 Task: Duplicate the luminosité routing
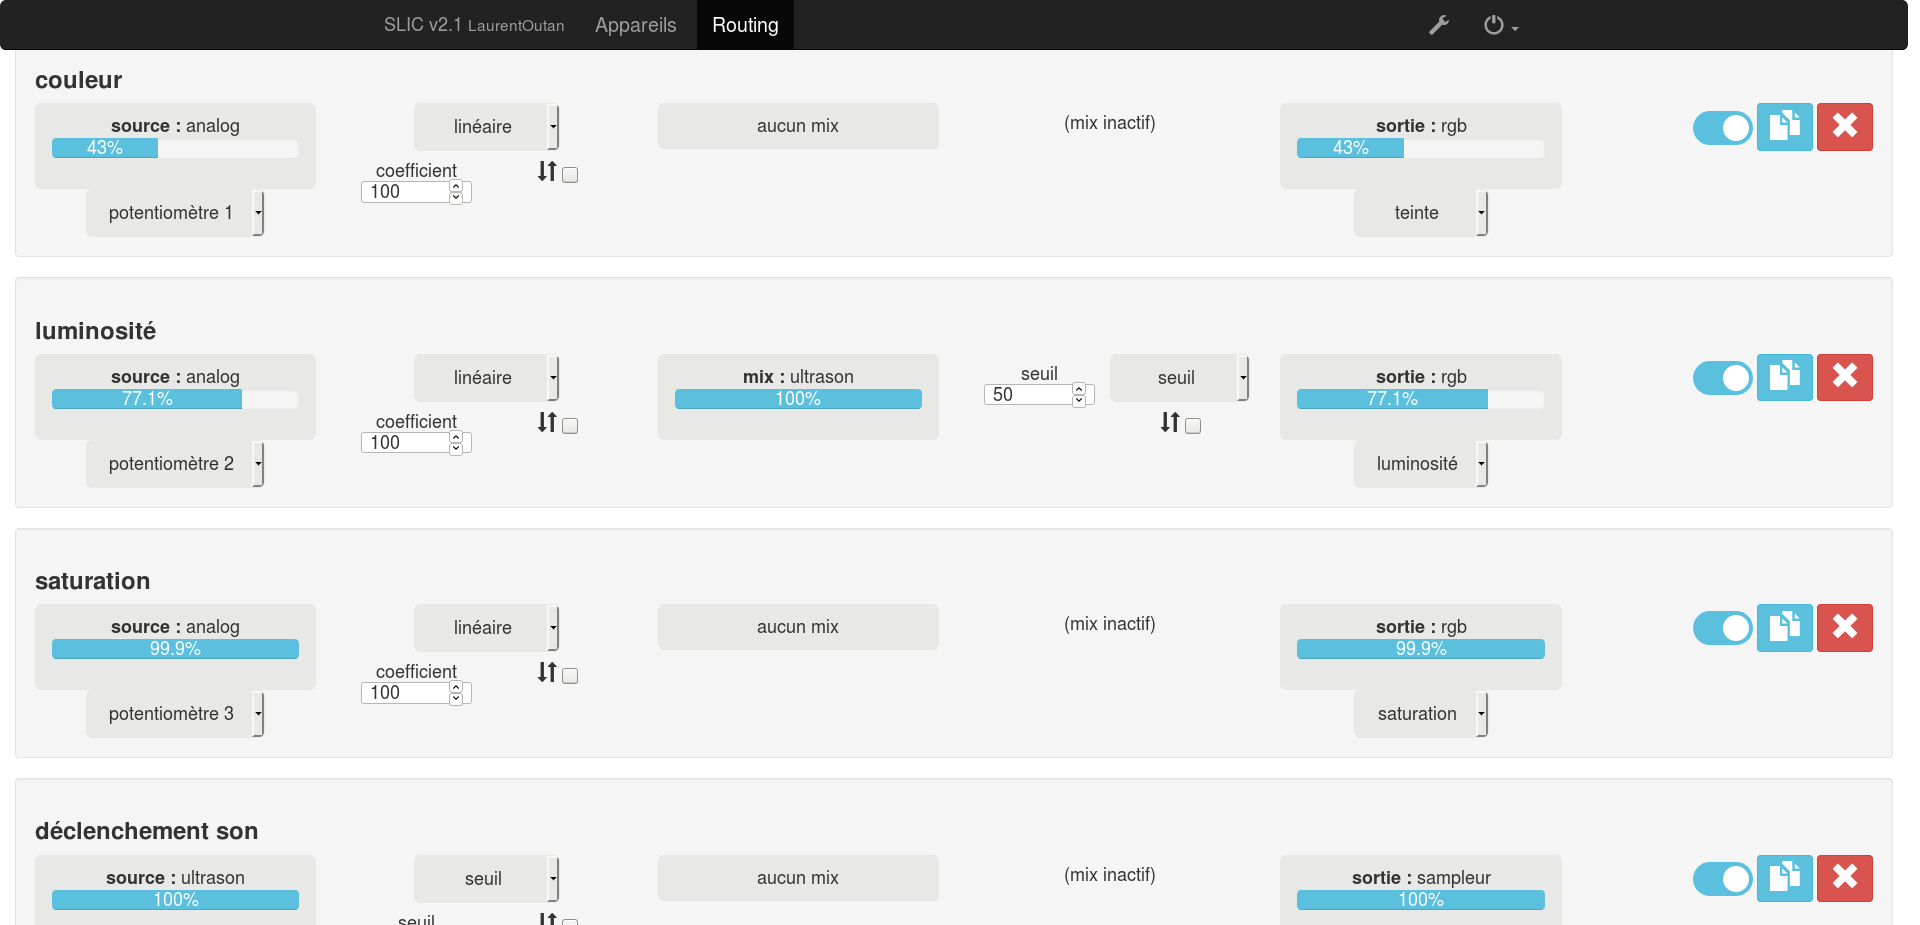point(1785,378)
